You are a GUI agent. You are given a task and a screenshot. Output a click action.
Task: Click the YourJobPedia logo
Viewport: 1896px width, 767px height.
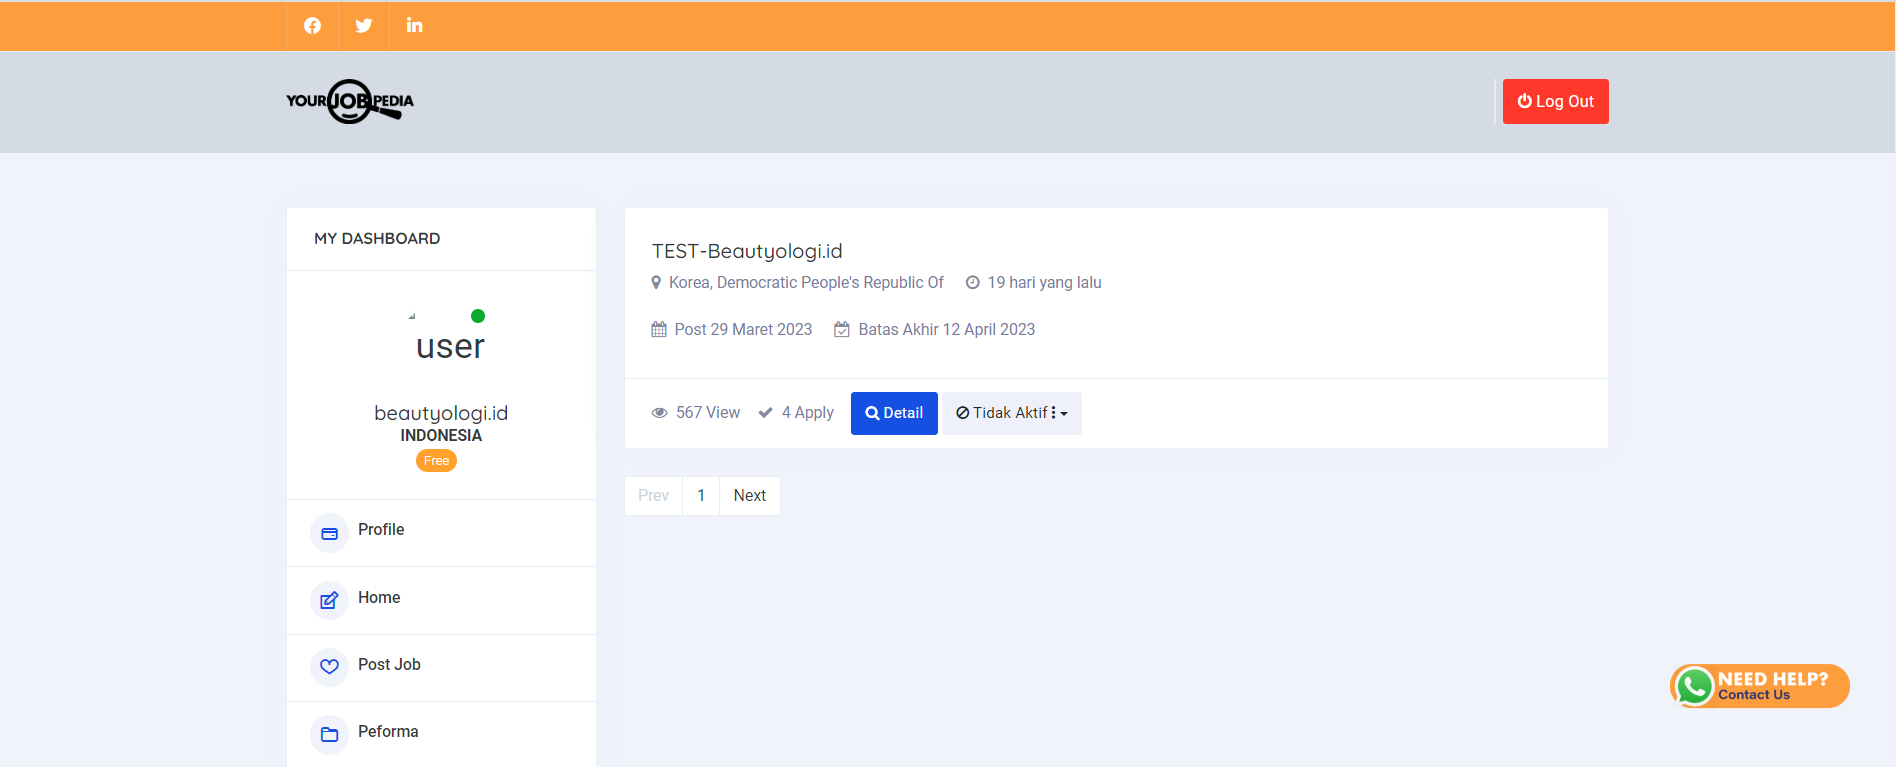(350, 101)
